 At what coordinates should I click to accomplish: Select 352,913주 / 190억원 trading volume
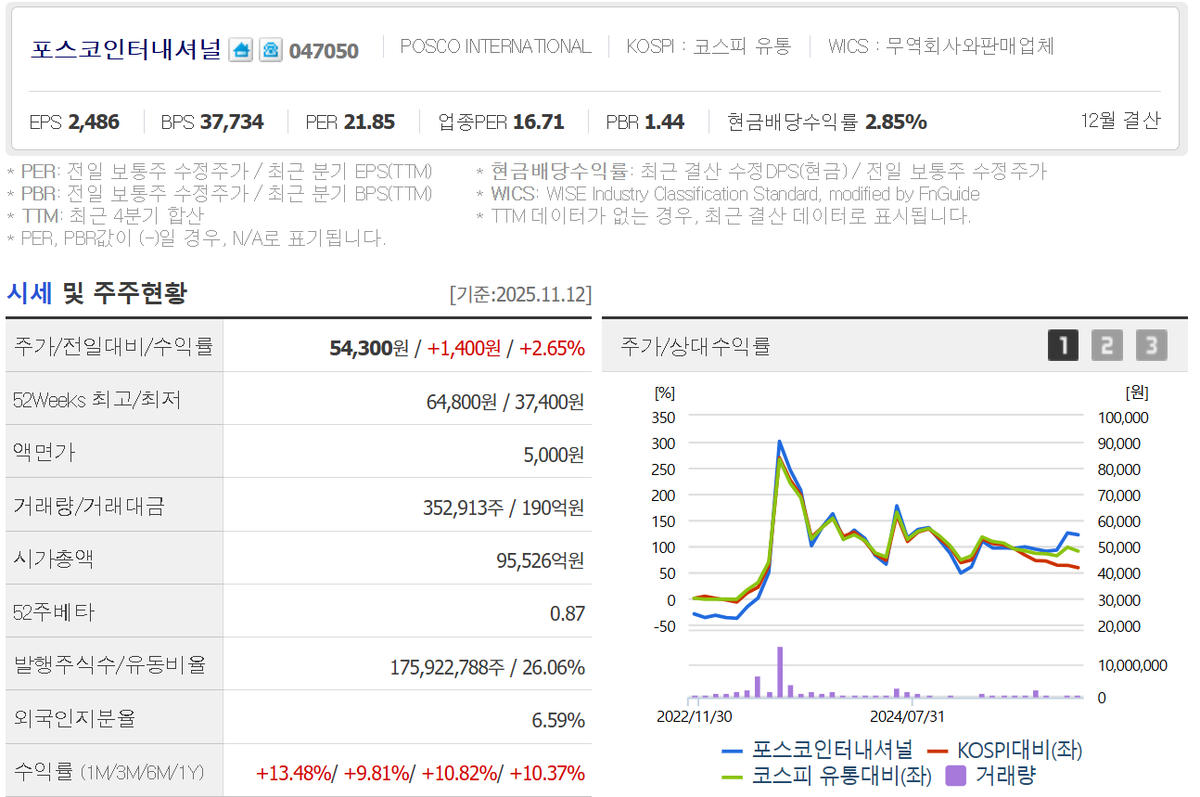(503, 507)
